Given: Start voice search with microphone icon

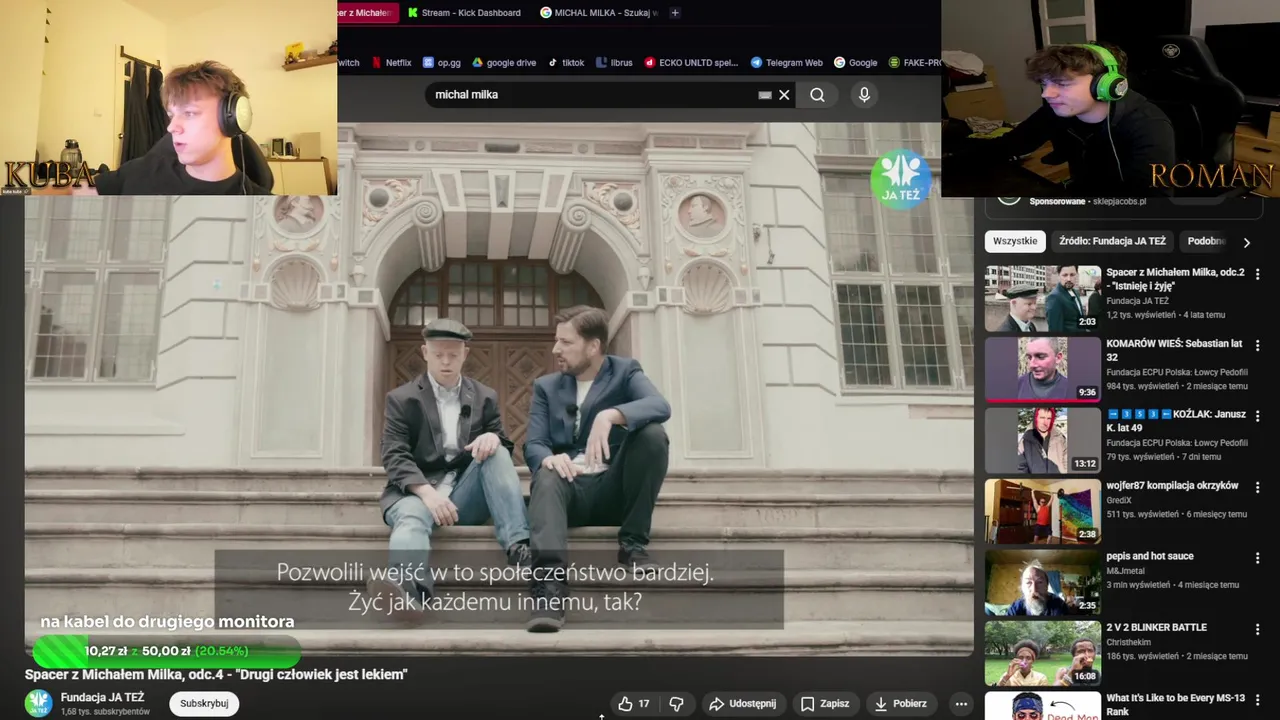Looking at the screenshot, I should tap(864, 95).
